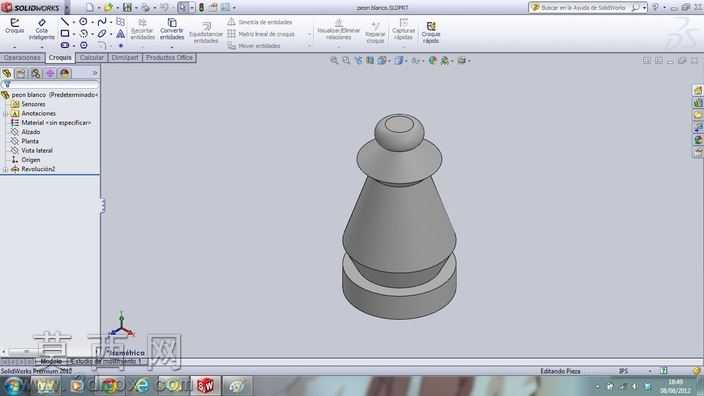
Task: Click the Windows Start button
Action: click(x=13, y=386)
